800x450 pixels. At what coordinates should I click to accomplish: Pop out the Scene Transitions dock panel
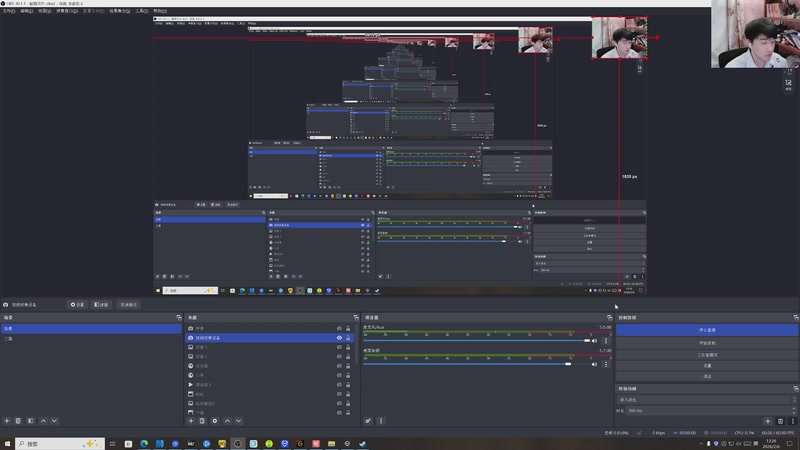pos(796,388)
